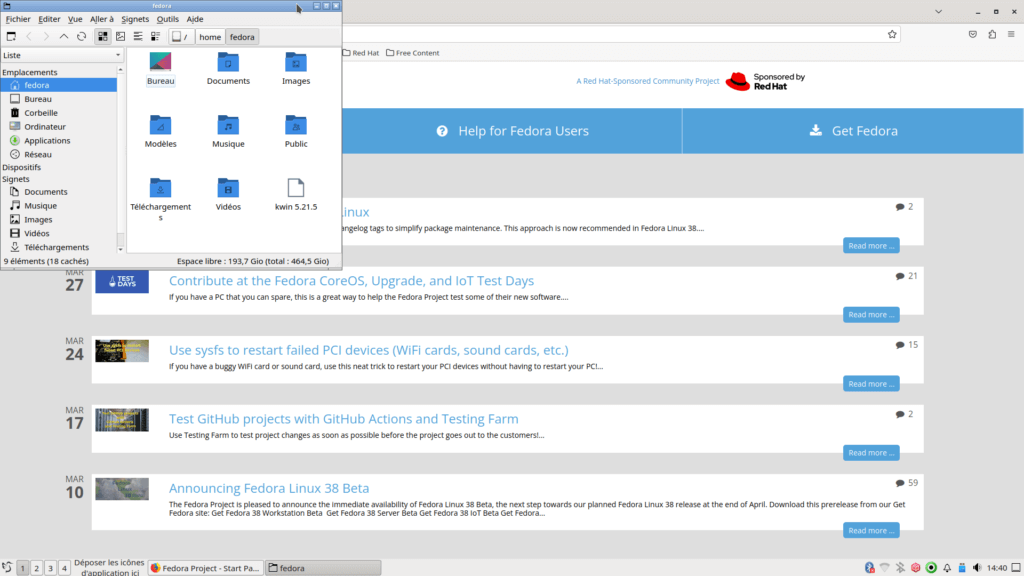
Task: Open the Vue menu
Action: 75,19
